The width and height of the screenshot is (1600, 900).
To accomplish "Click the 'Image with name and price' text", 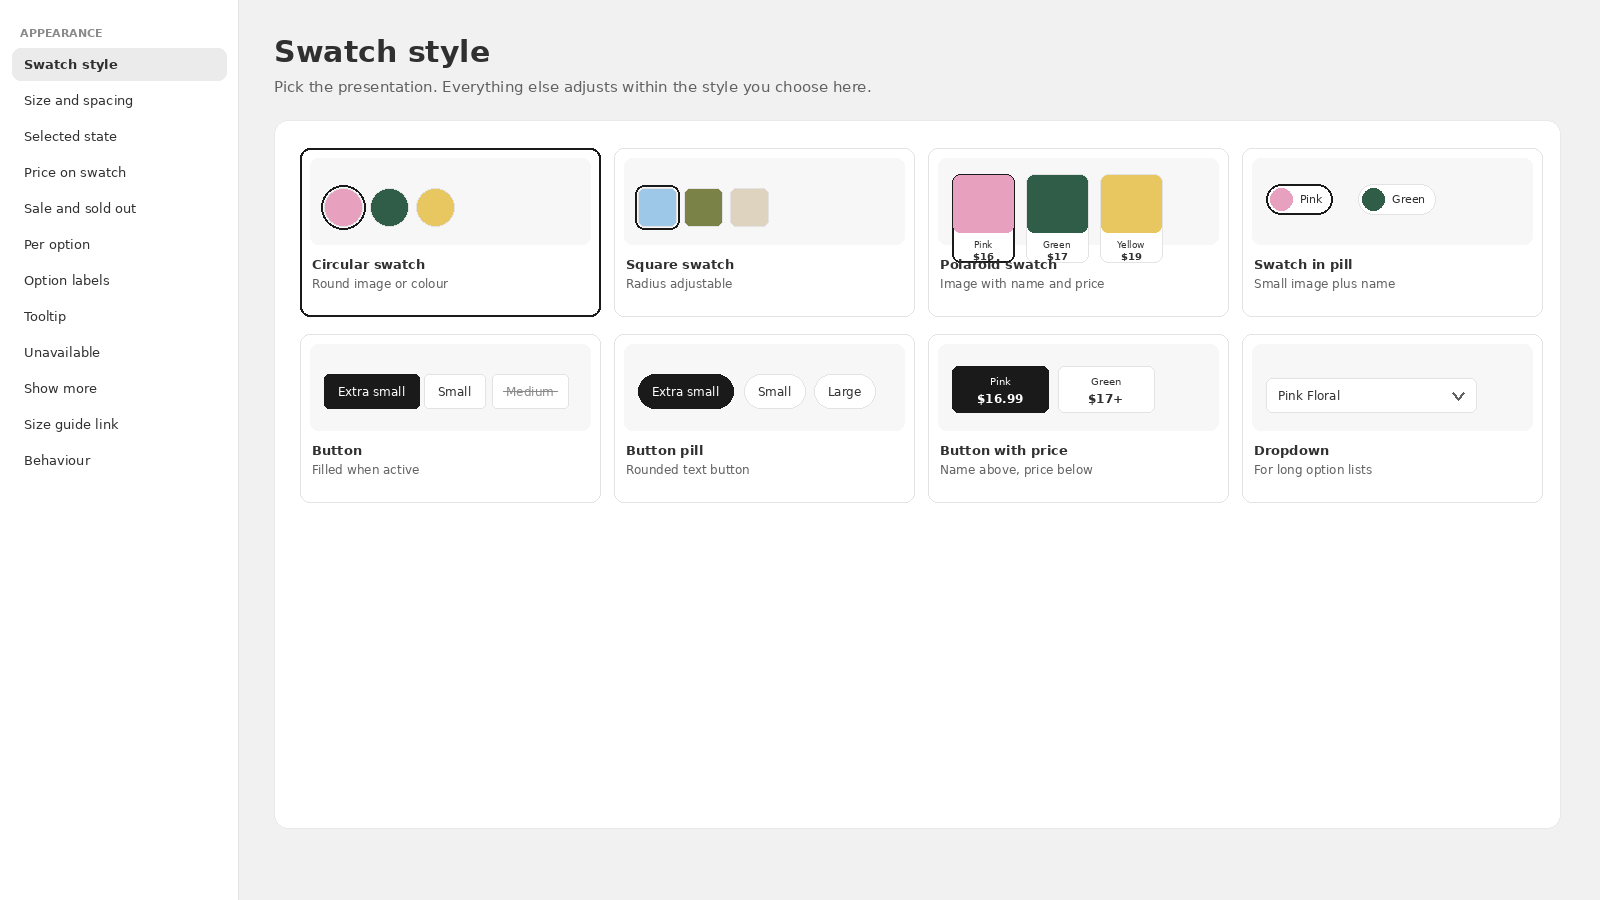I will pos(1022,284).
